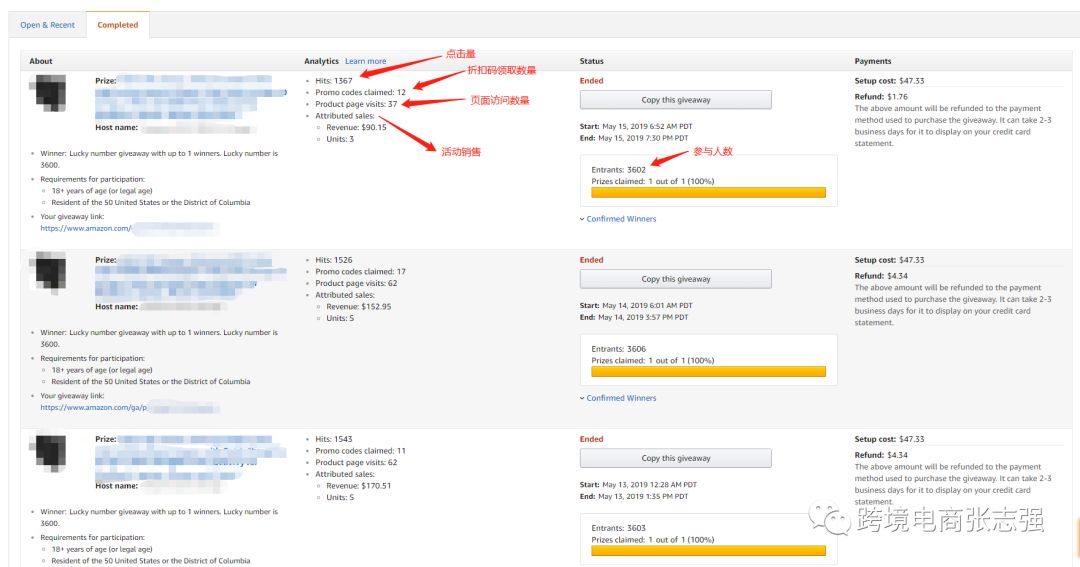The height and width of the screenshot is (567, 1080).
Task: Select 'Refund: $1.76' text
Action: 881,96
